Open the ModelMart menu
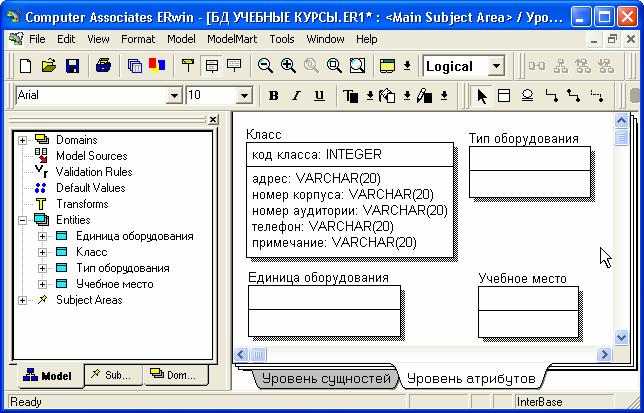The height and width of the screenshot is (413, 644). pyautogui.click(x=232, y=39)
